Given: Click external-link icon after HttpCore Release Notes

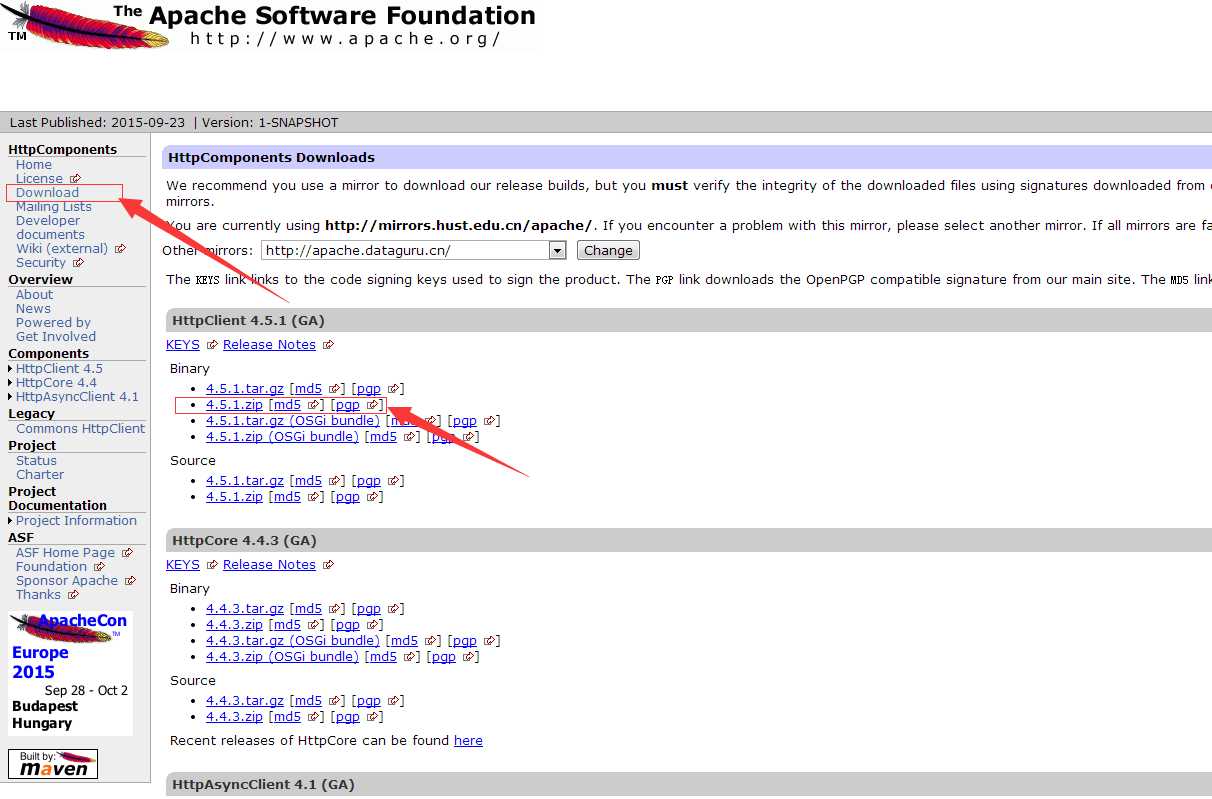Looking at the screenshot, I should pyautogui.click(x=328, y=565).
